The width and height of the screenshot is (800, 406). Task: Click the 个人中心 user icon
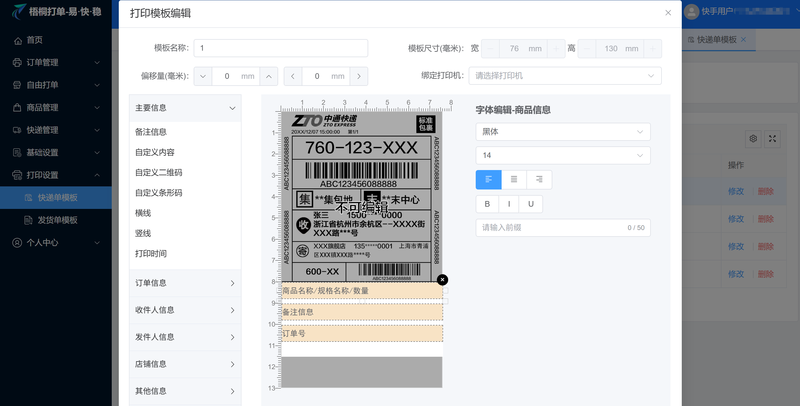(17, 243)
